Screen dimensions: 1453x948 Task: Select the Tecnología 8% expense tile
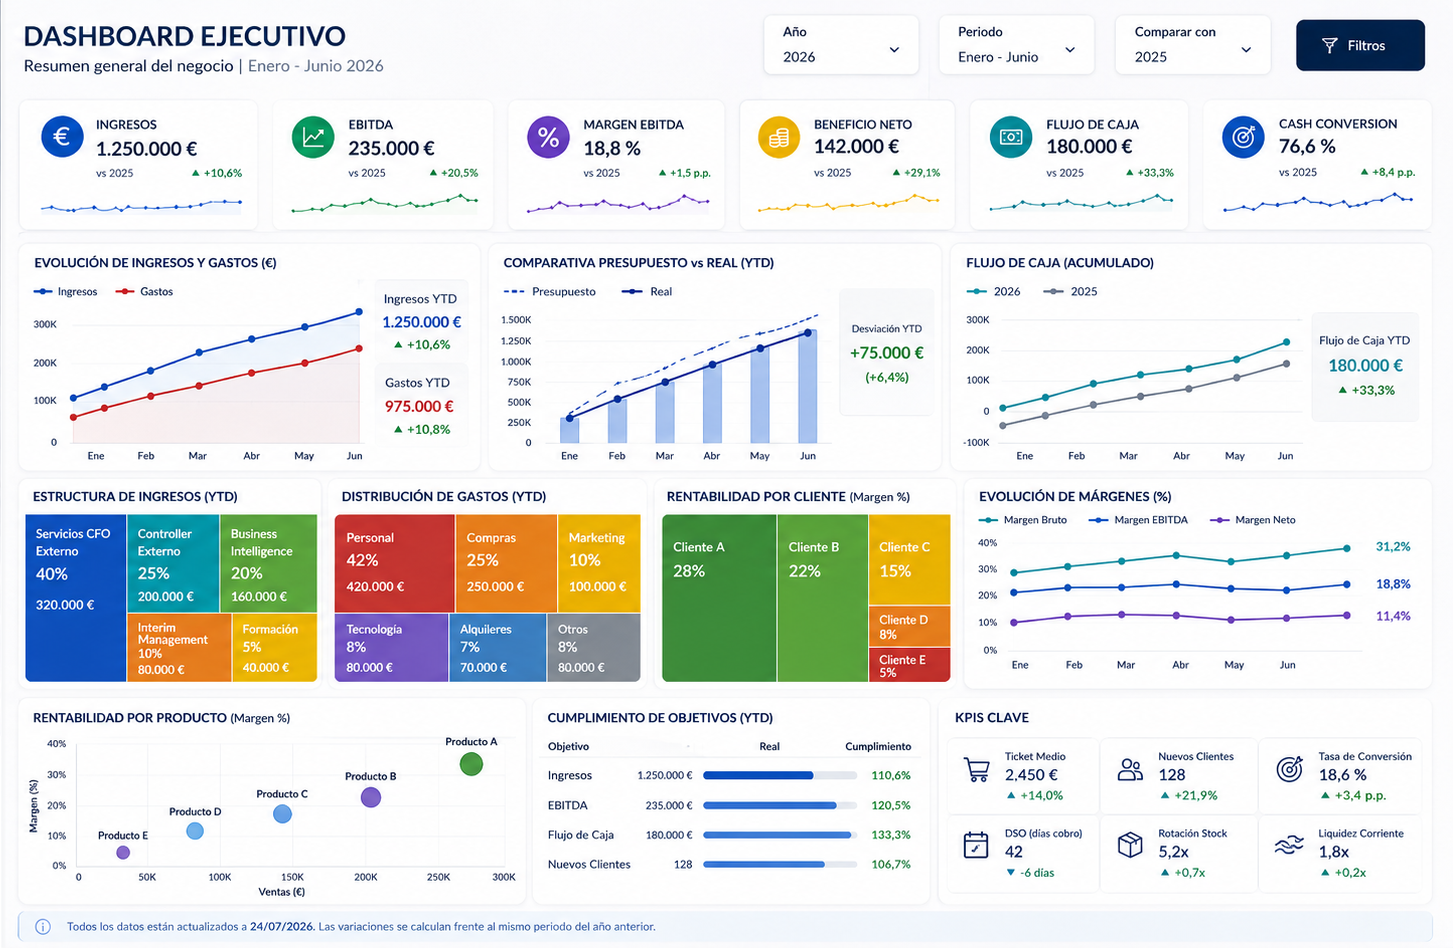click(391, 648)
